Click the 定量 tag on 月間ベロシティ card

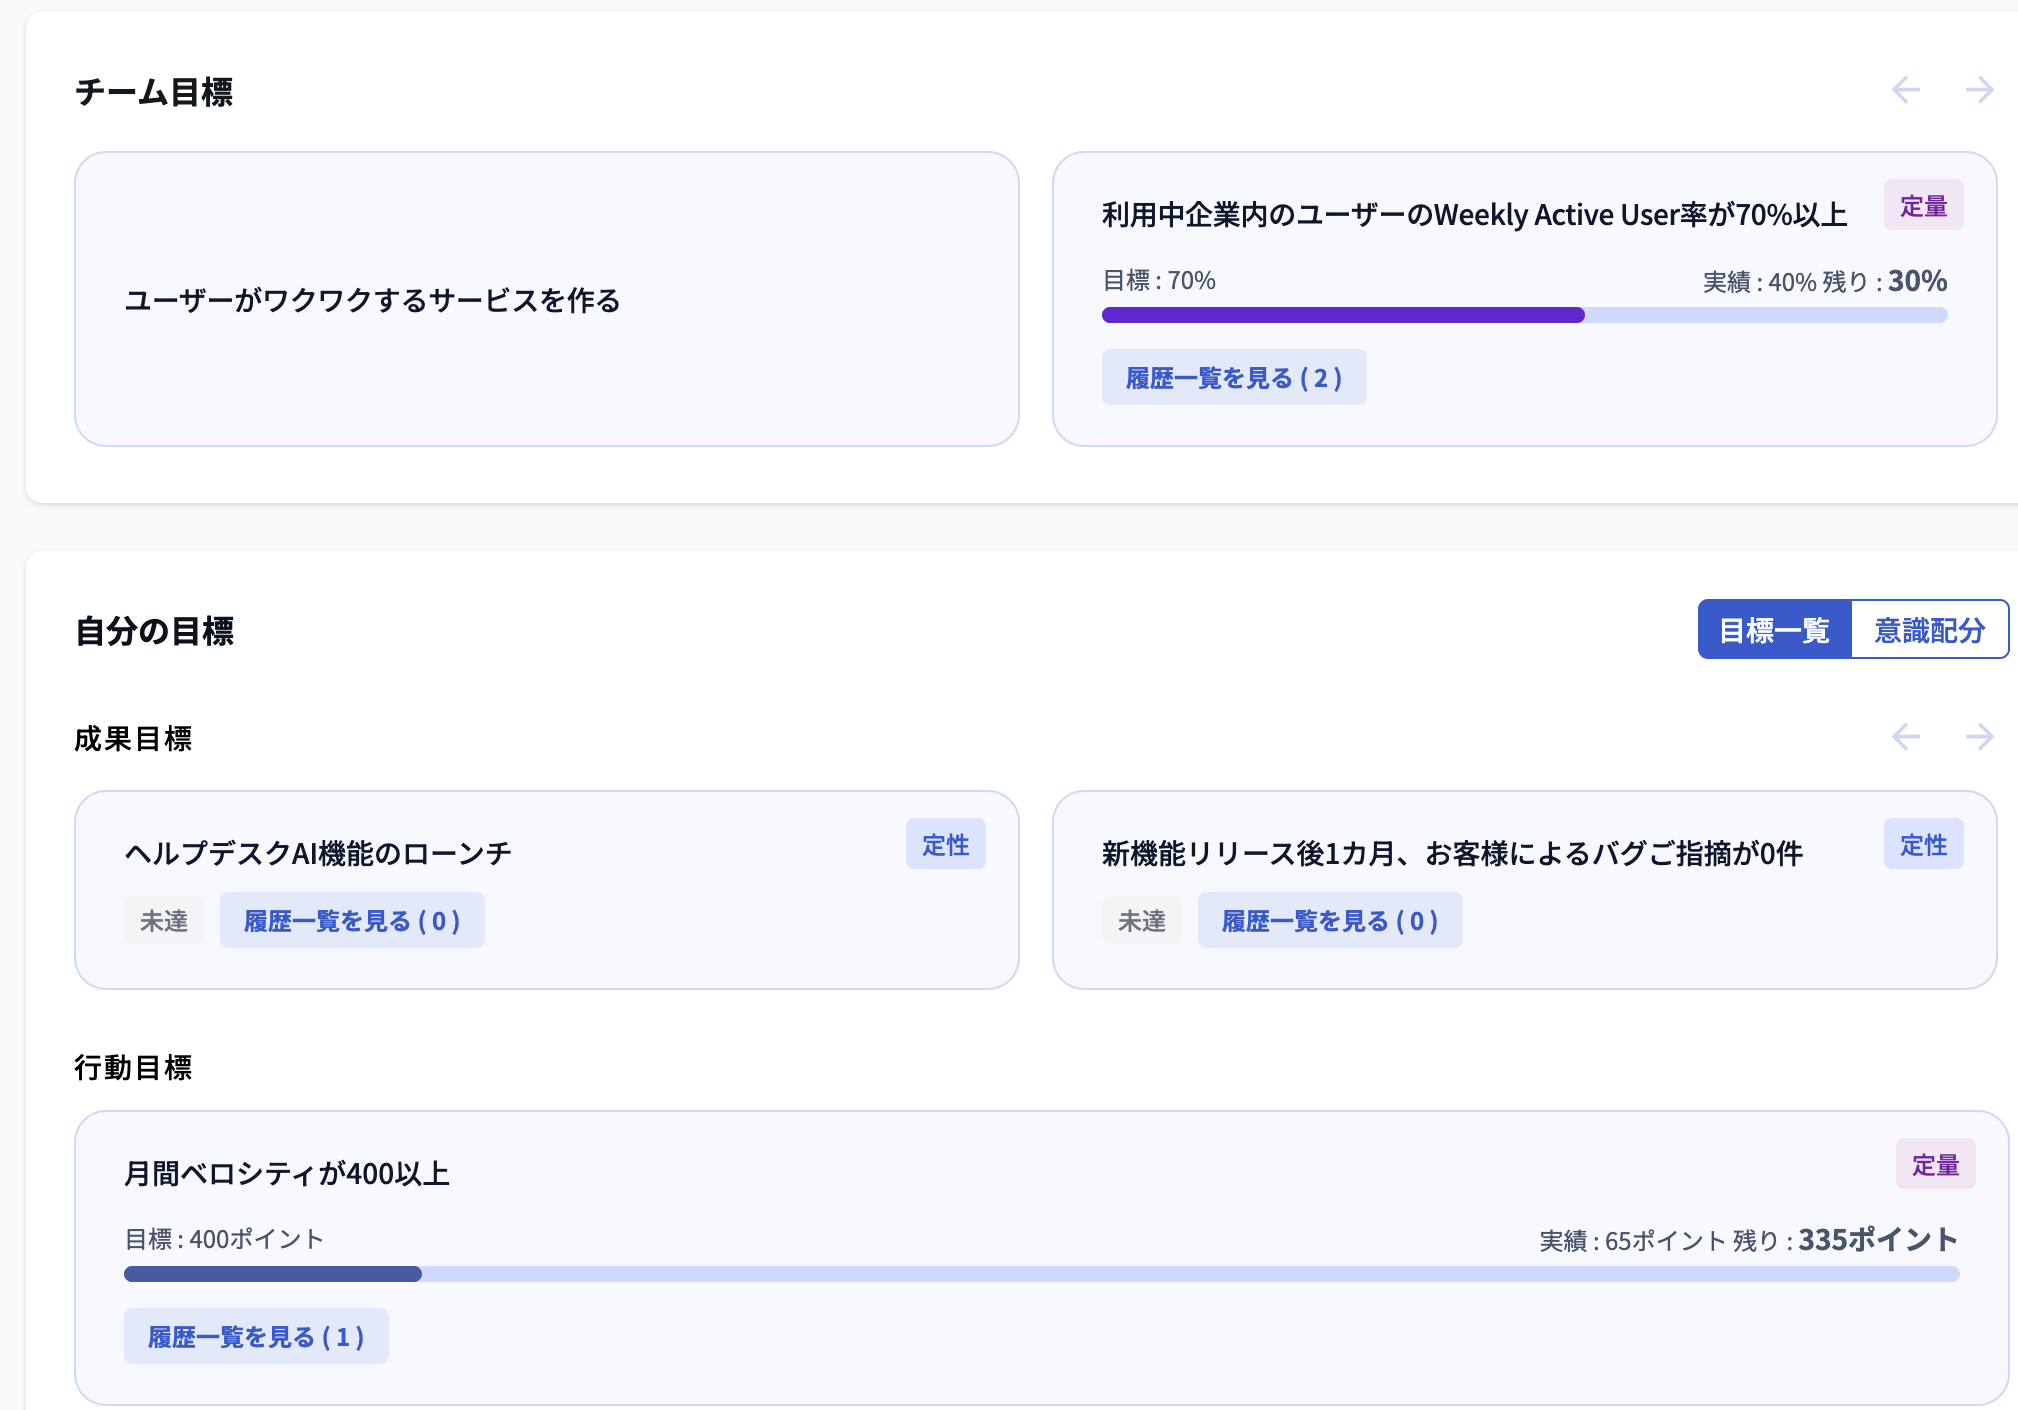click(1936, 1164)
